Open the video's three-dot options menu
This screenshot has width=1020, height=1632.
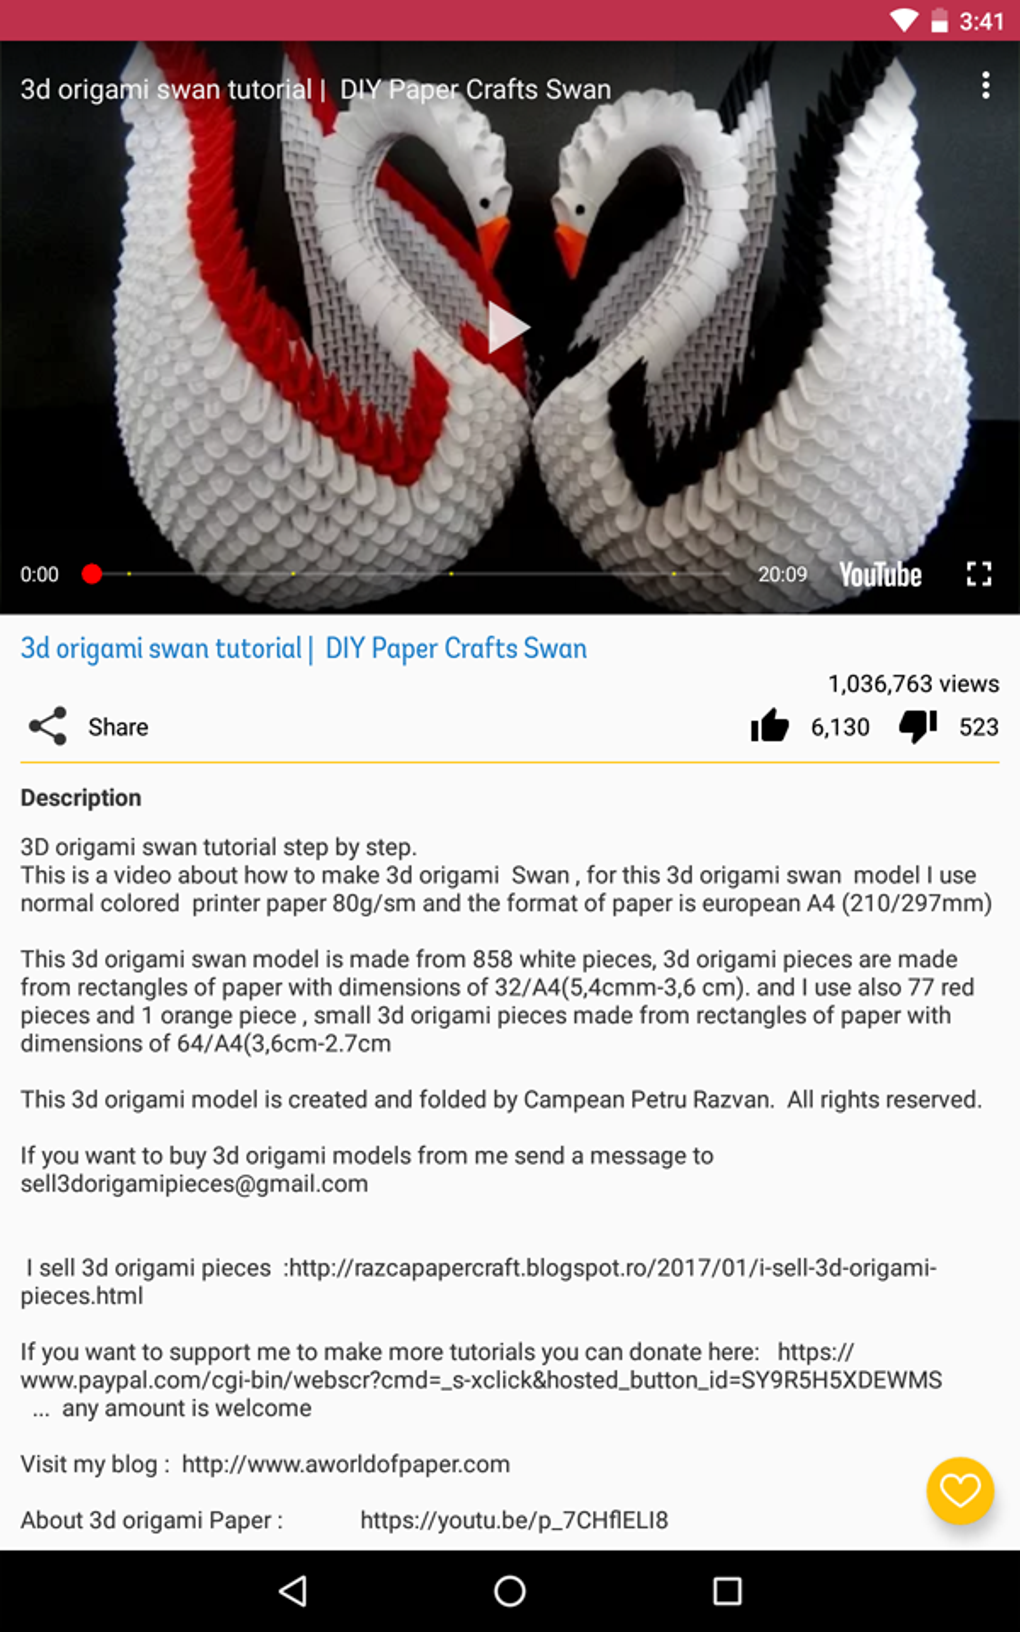click(985, 86)
